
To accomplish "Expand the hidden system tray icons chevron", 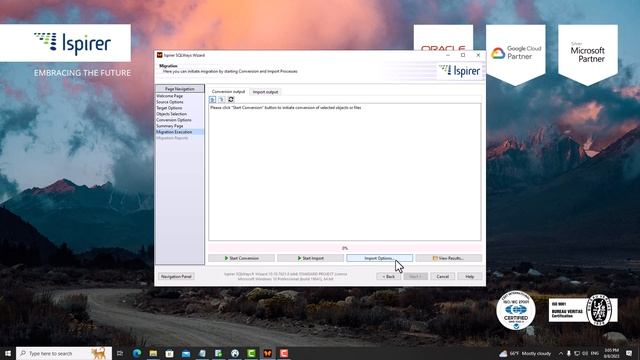I will pos(561,353).
